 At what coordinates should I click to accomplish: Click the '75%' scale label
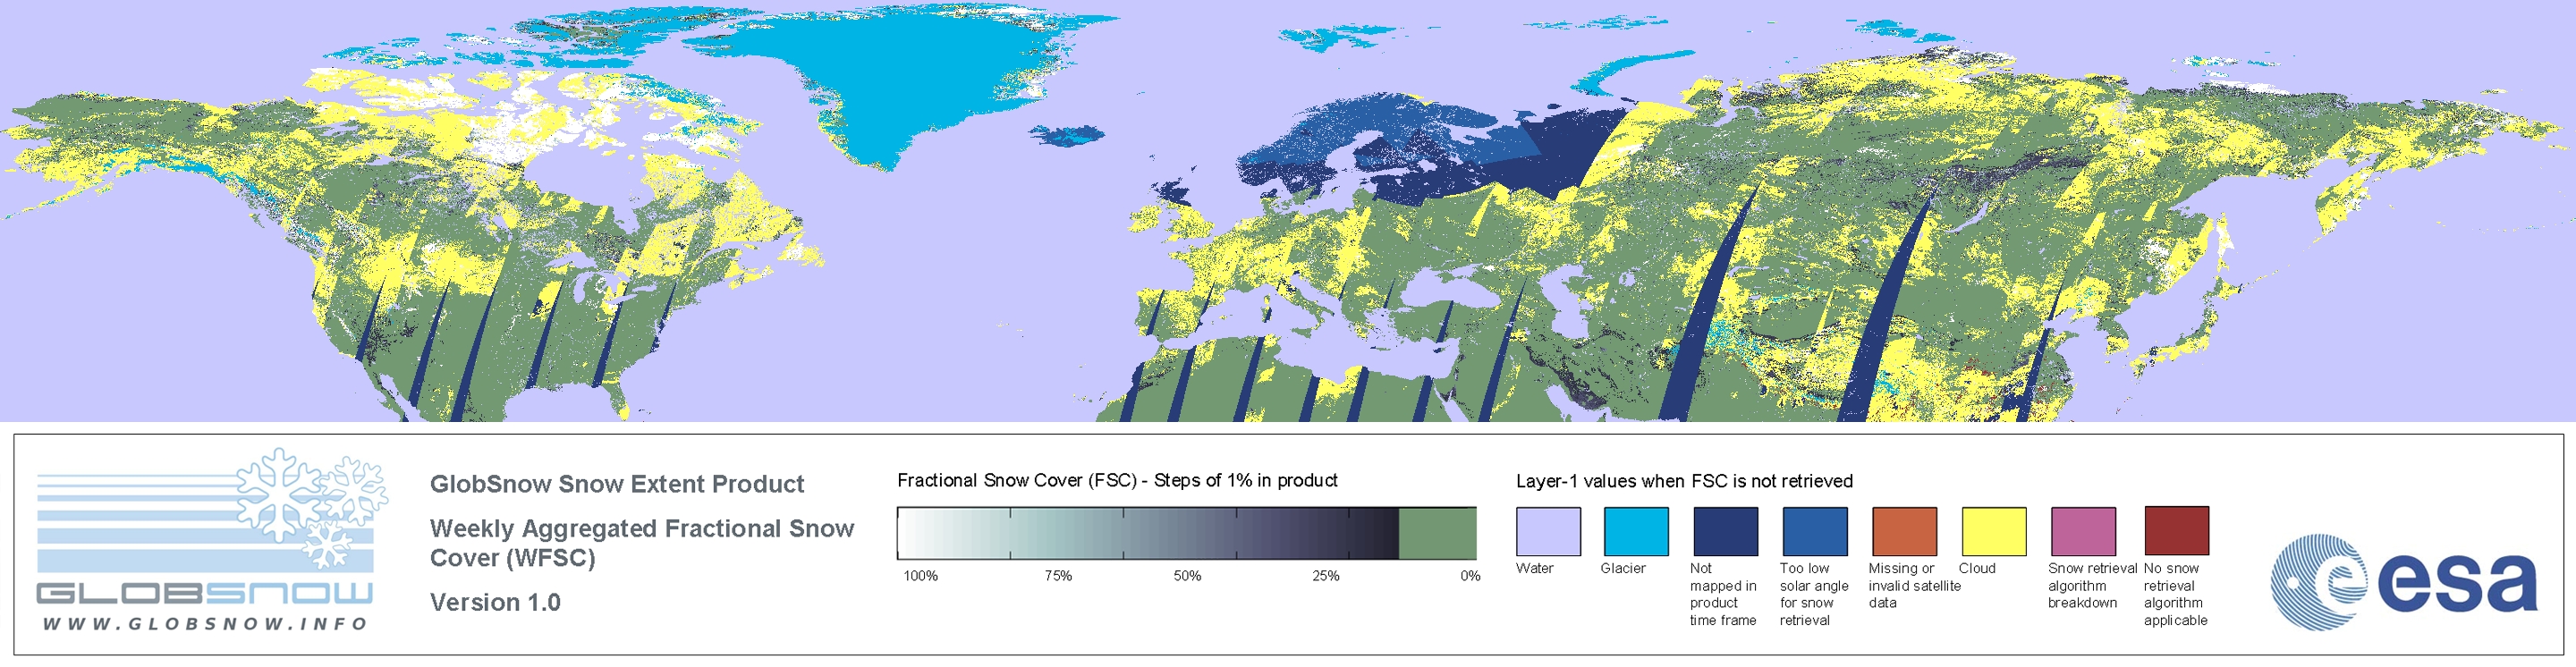coord(1058,576)
